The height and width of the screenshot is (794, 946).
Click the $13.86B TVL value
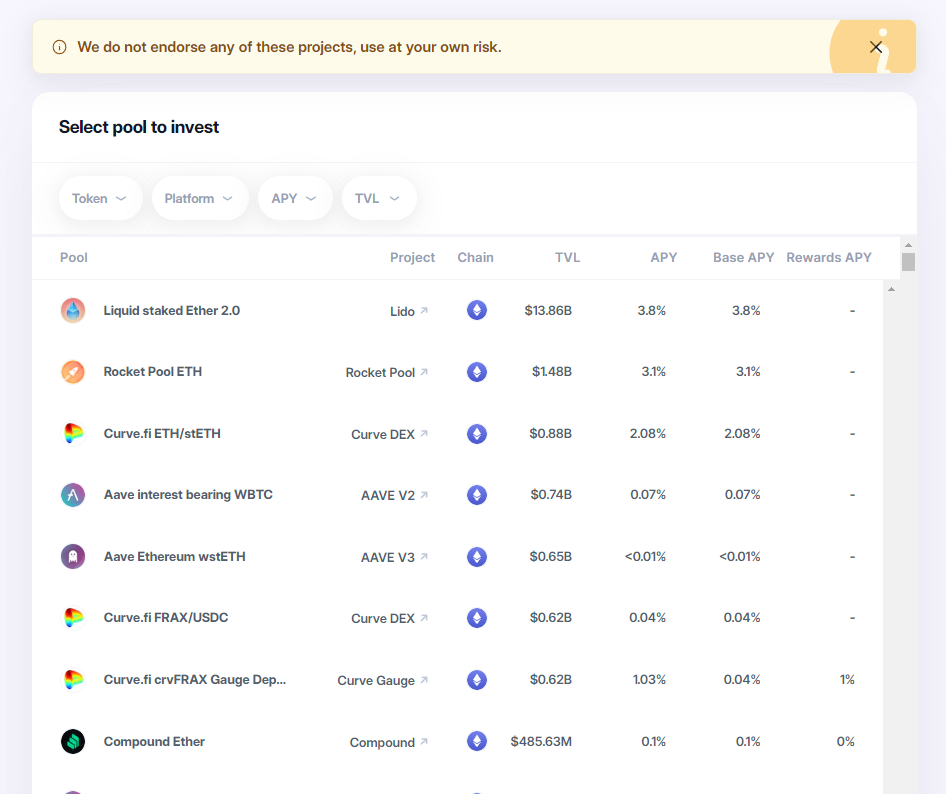point(548,311)
